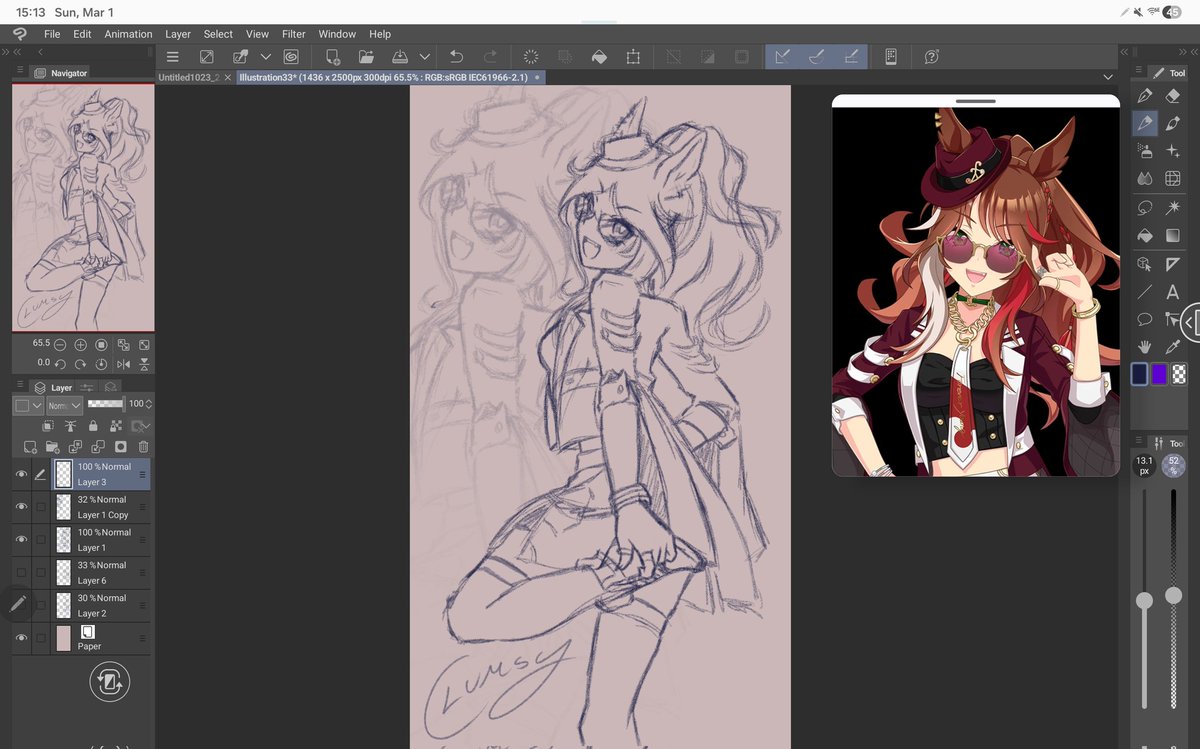Hide Layer 3 visibility eye
Image resolution: width=1200 pixels, height=749 pixels.
(x=21, y=474)
